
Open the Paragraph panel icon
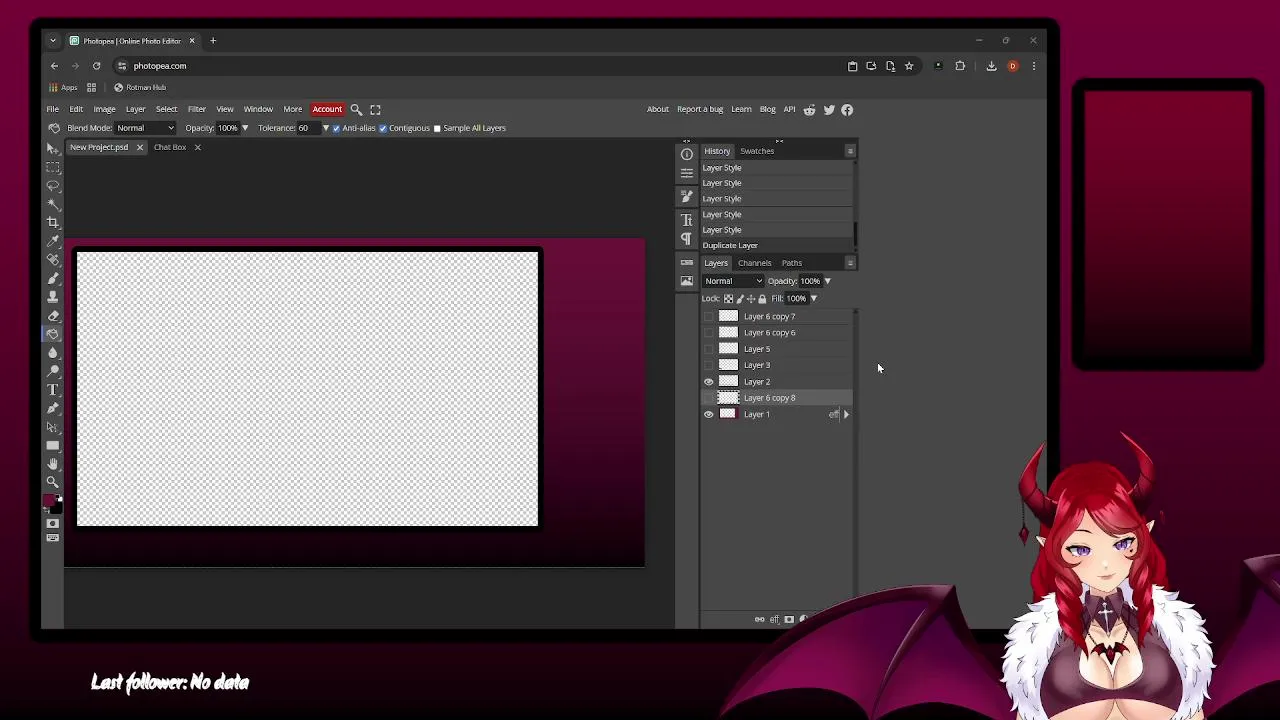click(686, 238)
